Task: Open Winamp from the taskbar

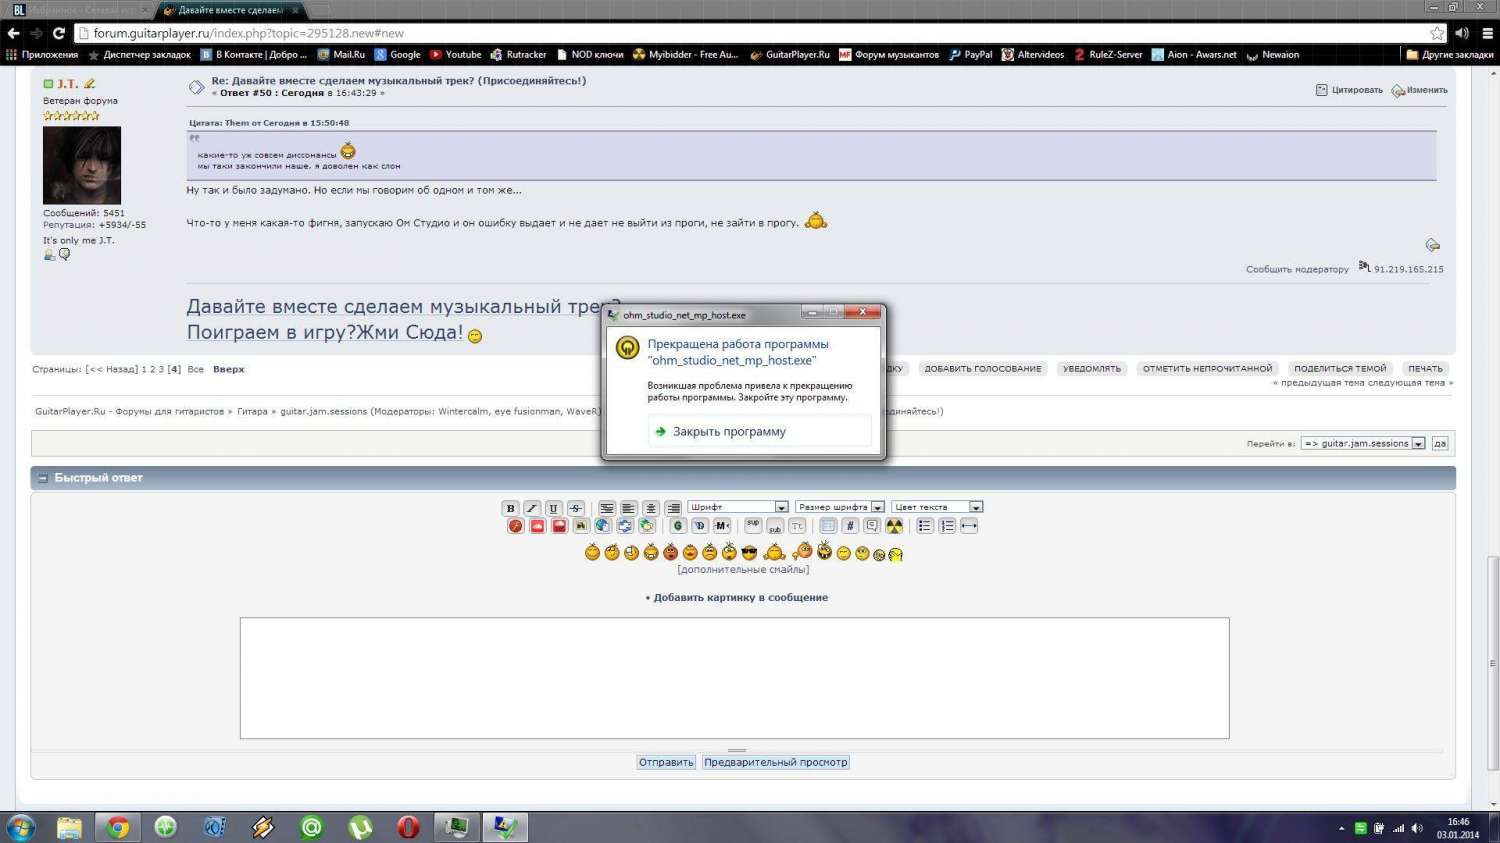Action: point(263,827)
